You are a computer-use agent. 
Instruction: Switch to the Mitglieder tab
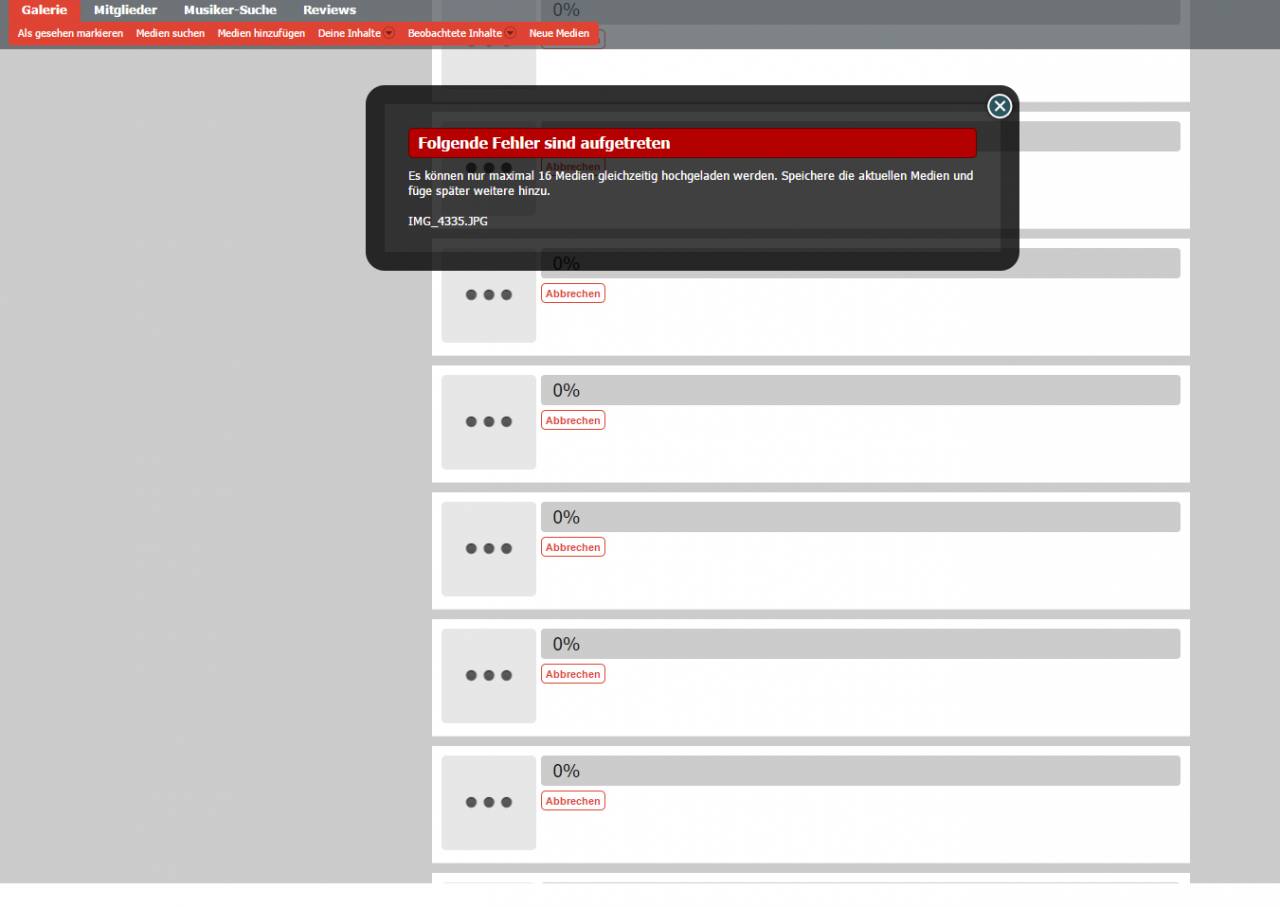pos(125,10)
